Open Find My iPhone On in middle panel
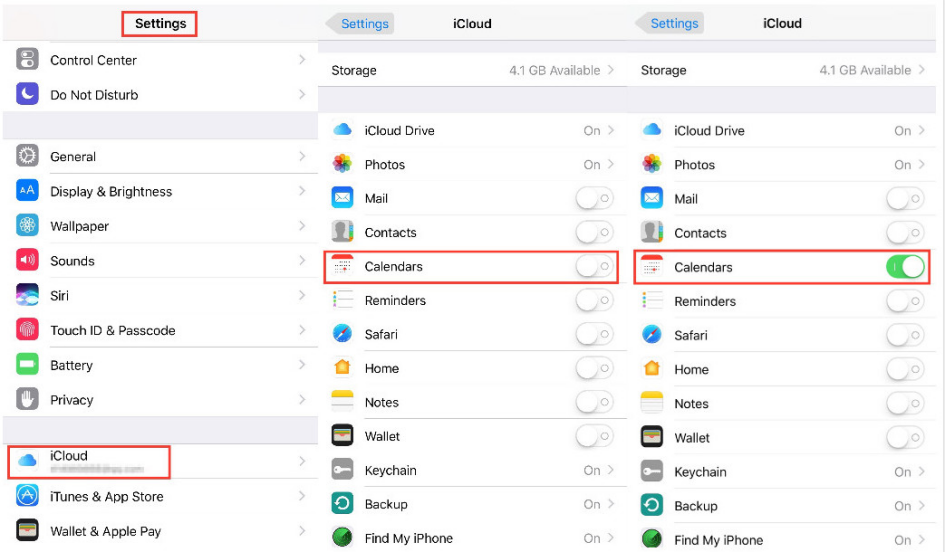The width and height of the screenshot is (945, 552). coord(598,538)
